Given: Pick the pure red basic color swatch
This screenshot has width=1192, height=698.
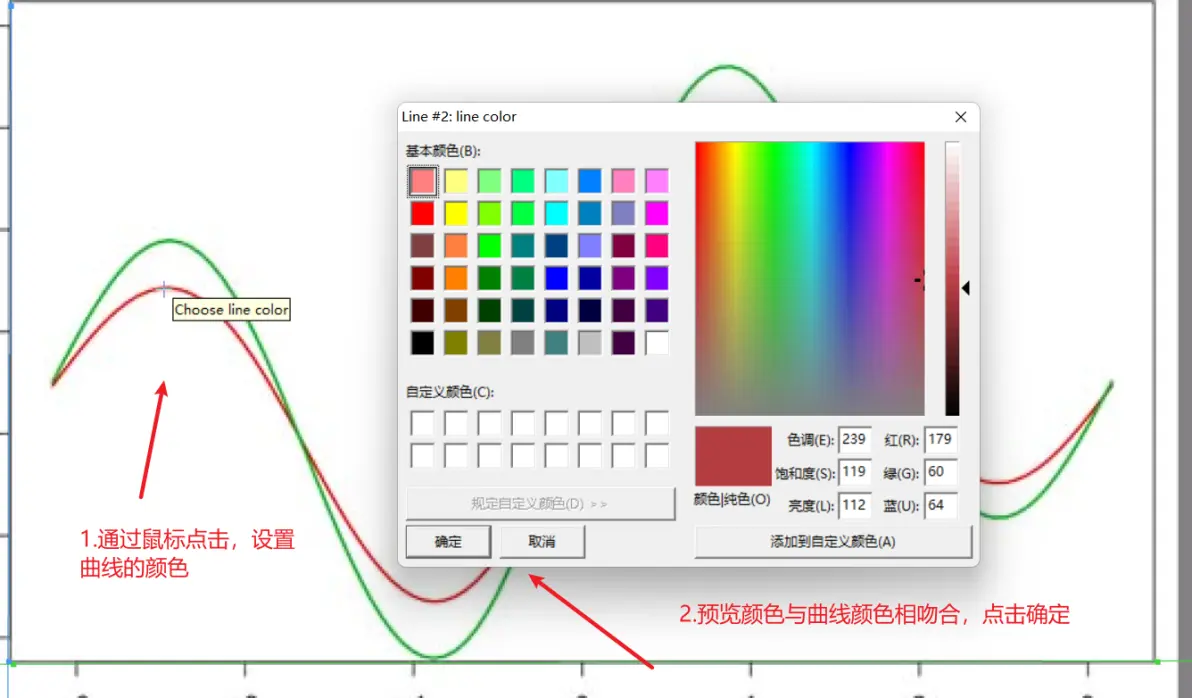Looking at the screenshot, I should (x=423, y=214).
